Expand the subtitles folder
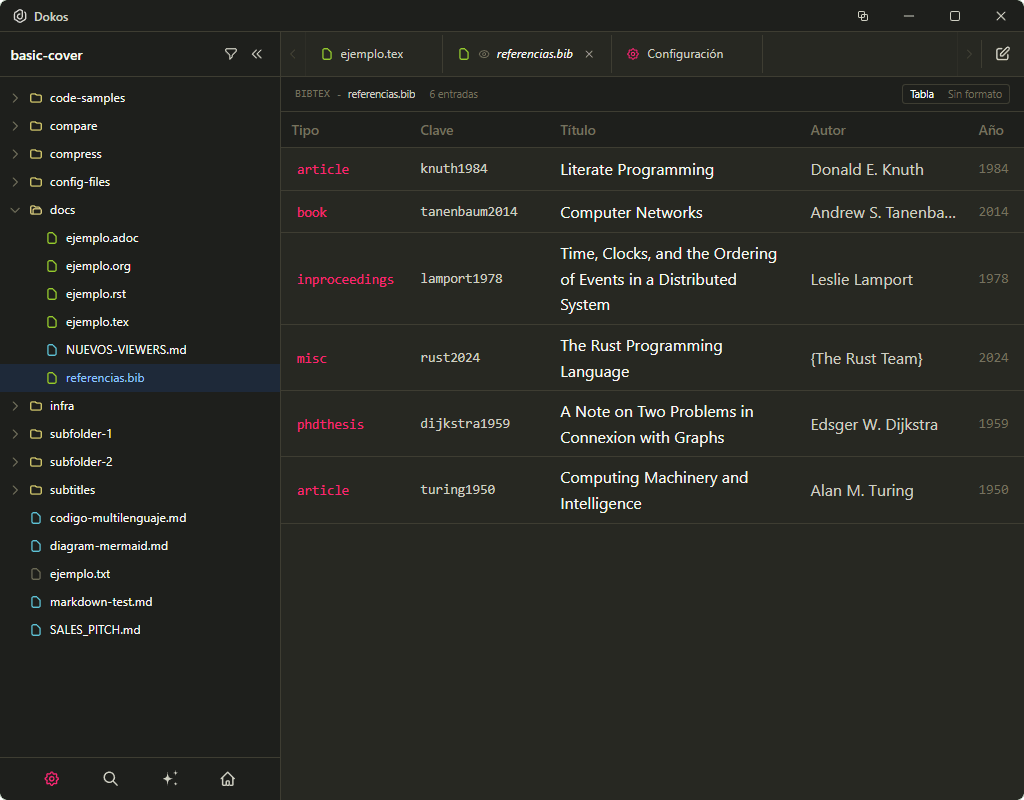 (73, 490)
